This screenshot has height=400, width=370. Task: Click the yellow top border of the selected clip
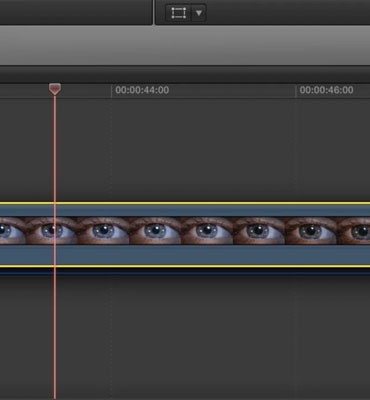[x=185, y=203]
